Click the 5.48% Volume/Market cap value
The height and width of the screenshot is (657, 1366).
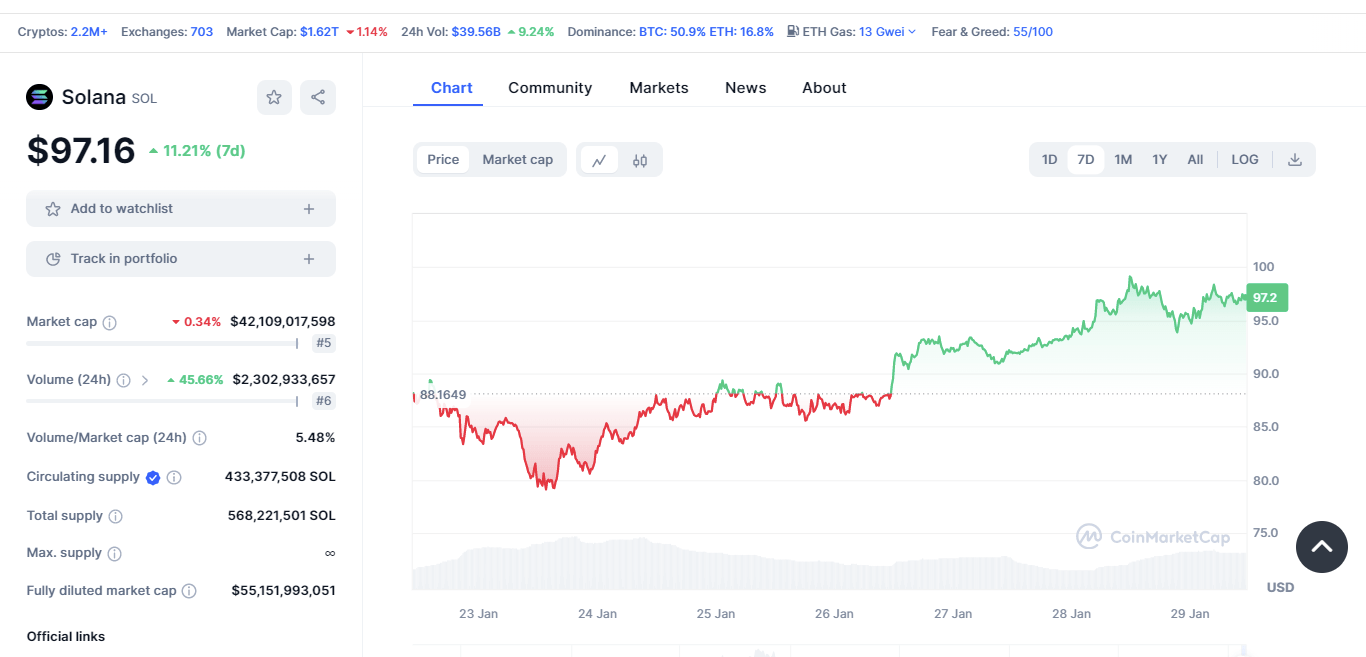point(315,438)
